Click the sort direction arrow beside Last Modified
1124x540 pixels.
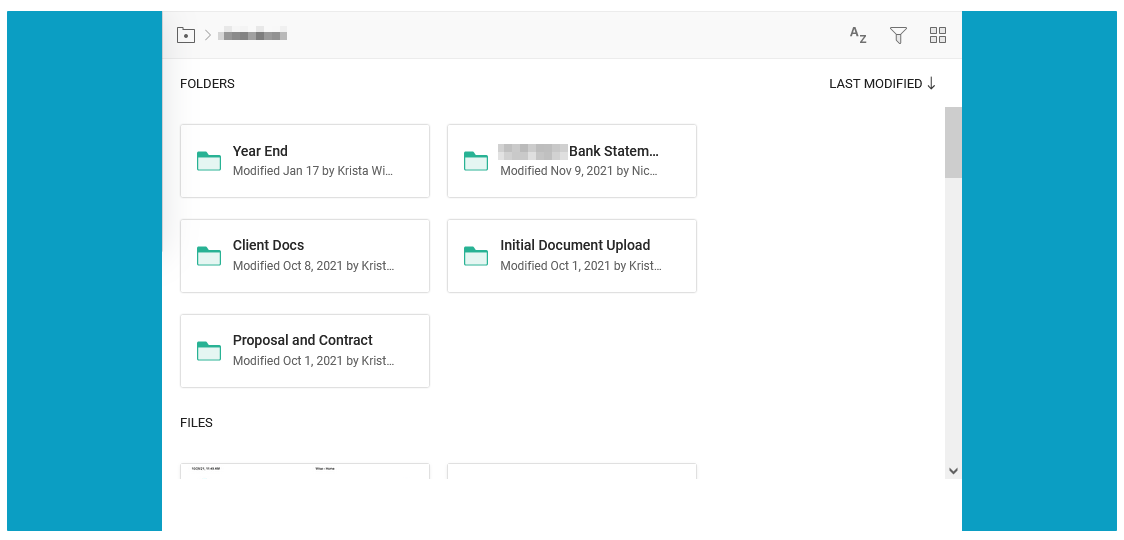[932, 84]
